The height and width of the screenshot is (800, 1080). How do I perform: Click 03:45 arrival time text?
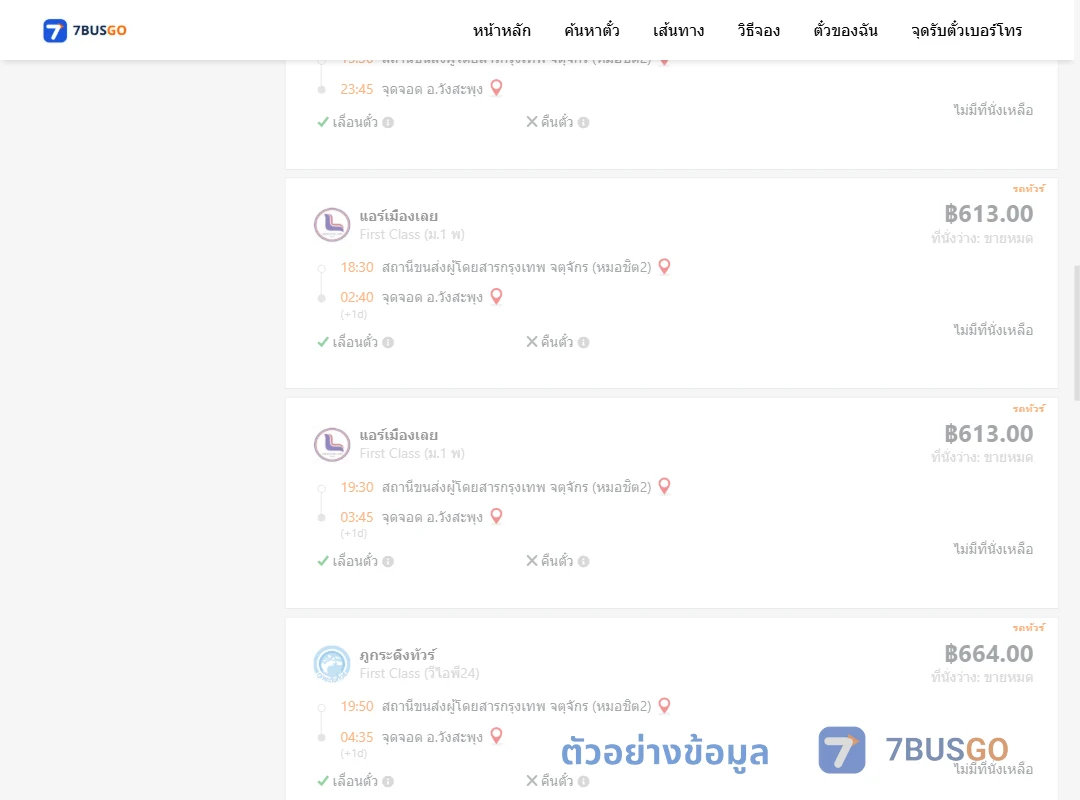[x=357, y=517]
